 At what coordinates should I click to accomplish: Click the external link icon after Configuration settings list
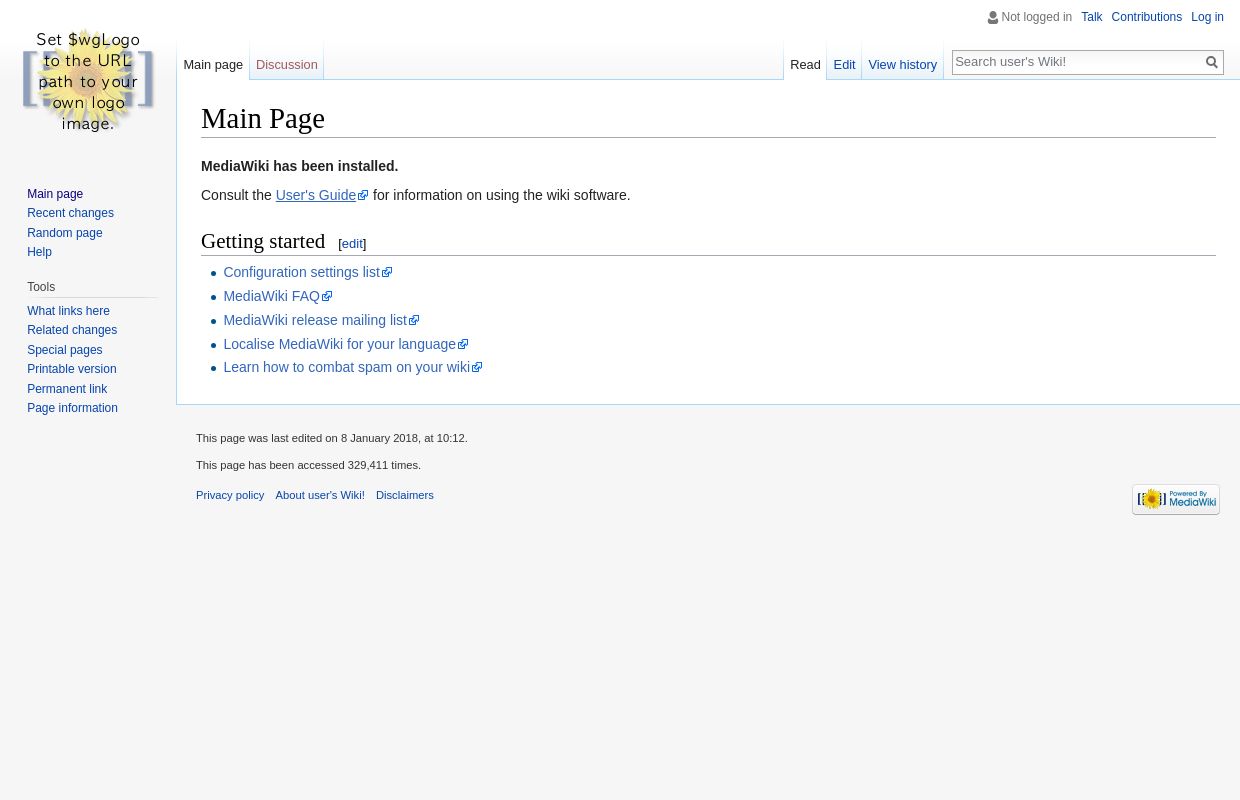click(387, 272)
